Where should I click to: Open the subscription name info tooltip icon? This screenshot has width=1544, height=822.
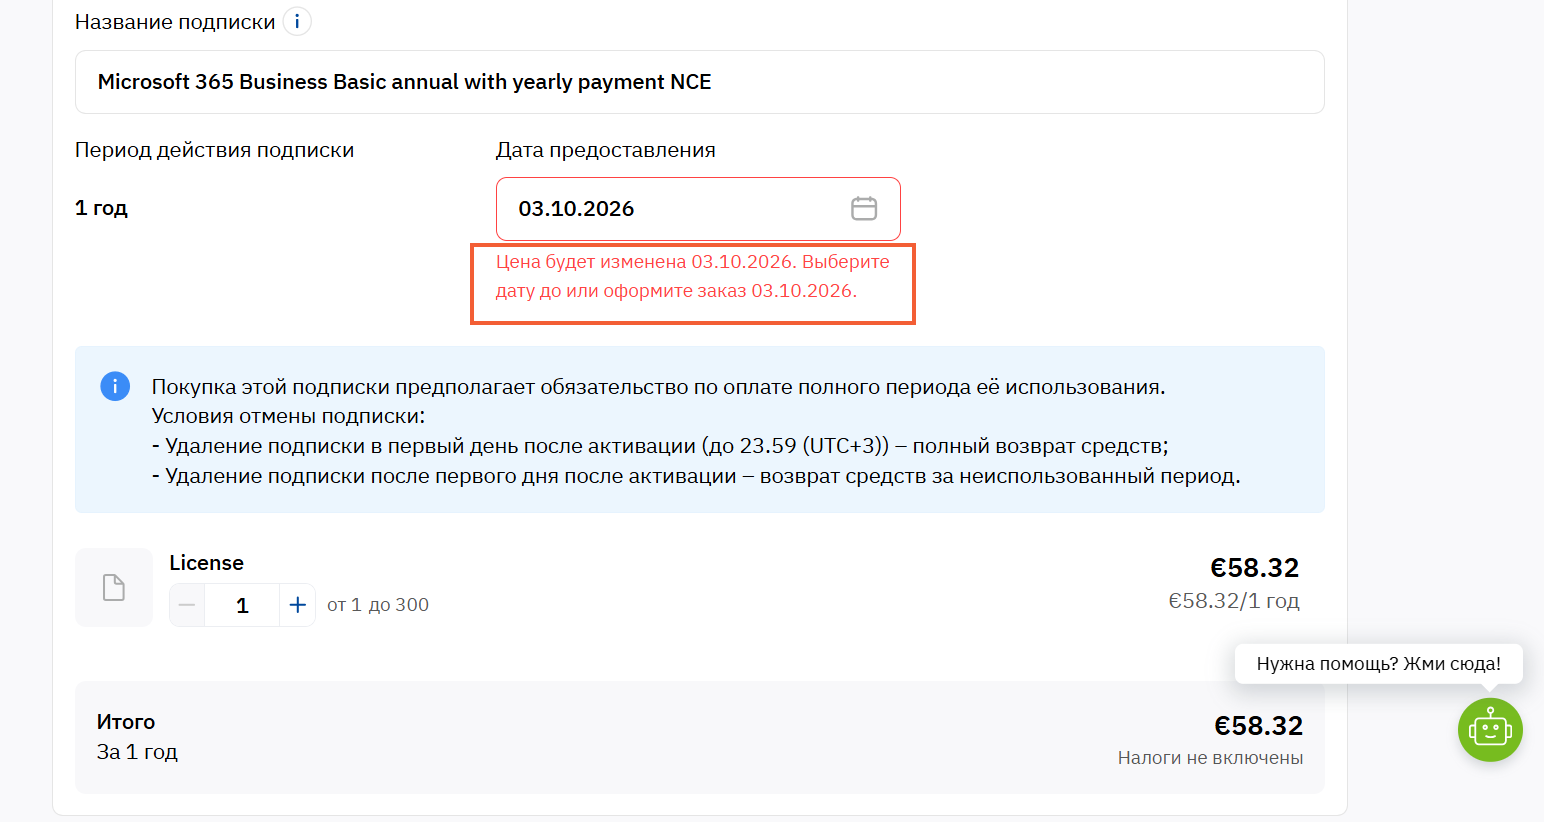(x=297, y=21)
